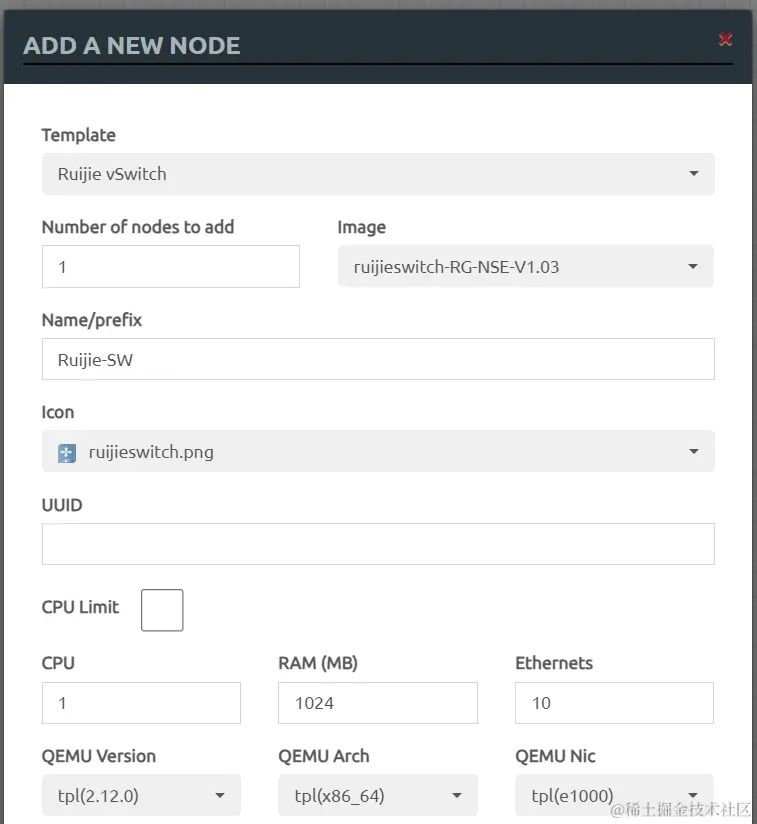
Task: Click the Template dropdown arrow
Action: [694, 174]
